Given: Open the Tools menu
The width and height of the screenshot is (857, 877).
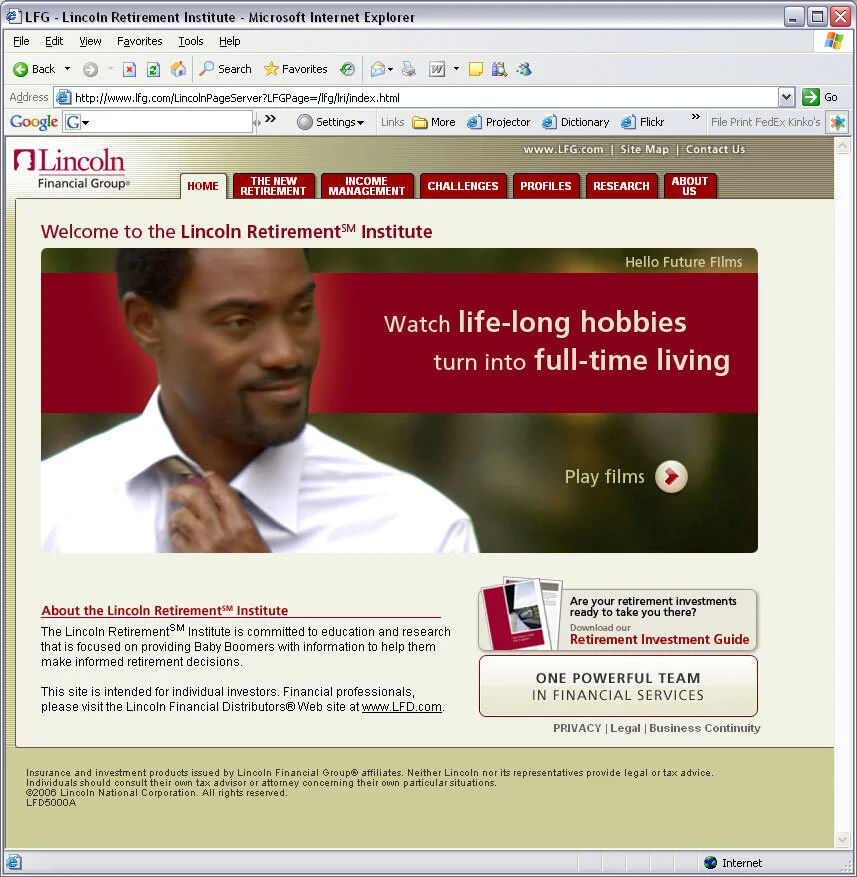Looking at the screenshot, I should (191, 41).
